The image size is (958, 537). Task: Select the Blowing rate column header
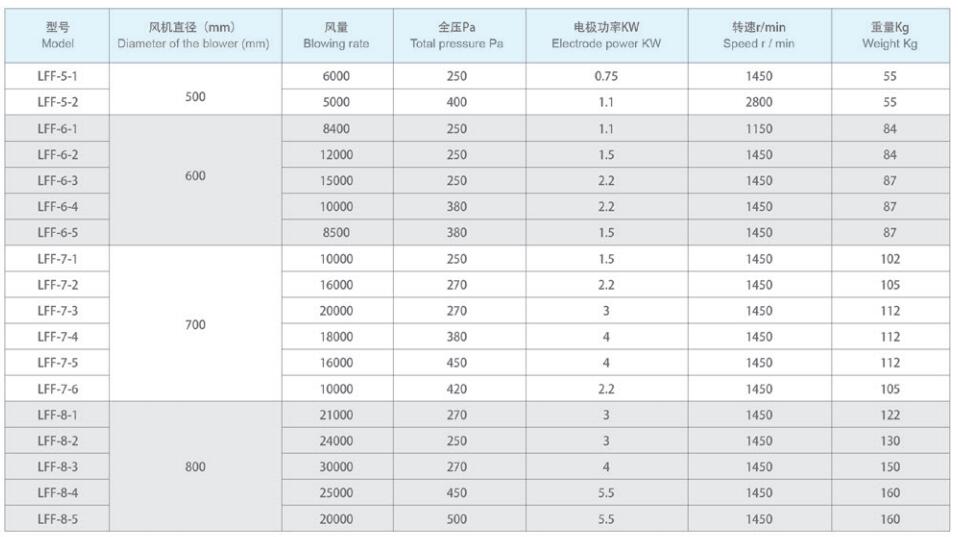(336, 37)
